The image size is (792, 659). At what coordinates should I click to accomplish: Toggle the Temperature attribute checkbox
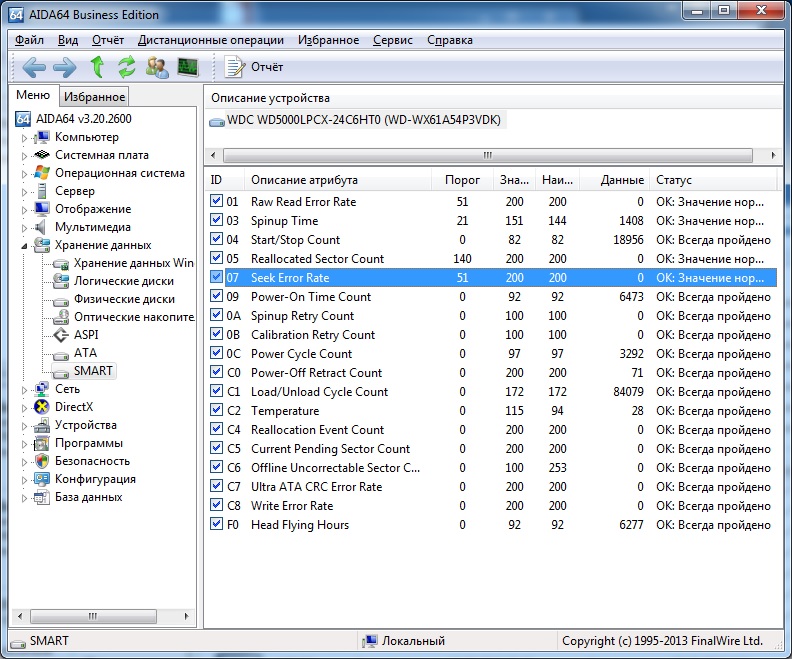tap(217, 410)
